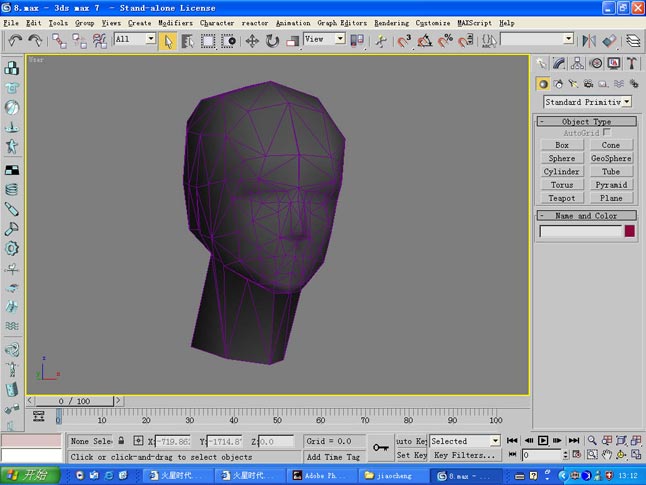Switch to the Modify panel tab
The height and width of the screenshot is (485, 646).
coord(559,63)
